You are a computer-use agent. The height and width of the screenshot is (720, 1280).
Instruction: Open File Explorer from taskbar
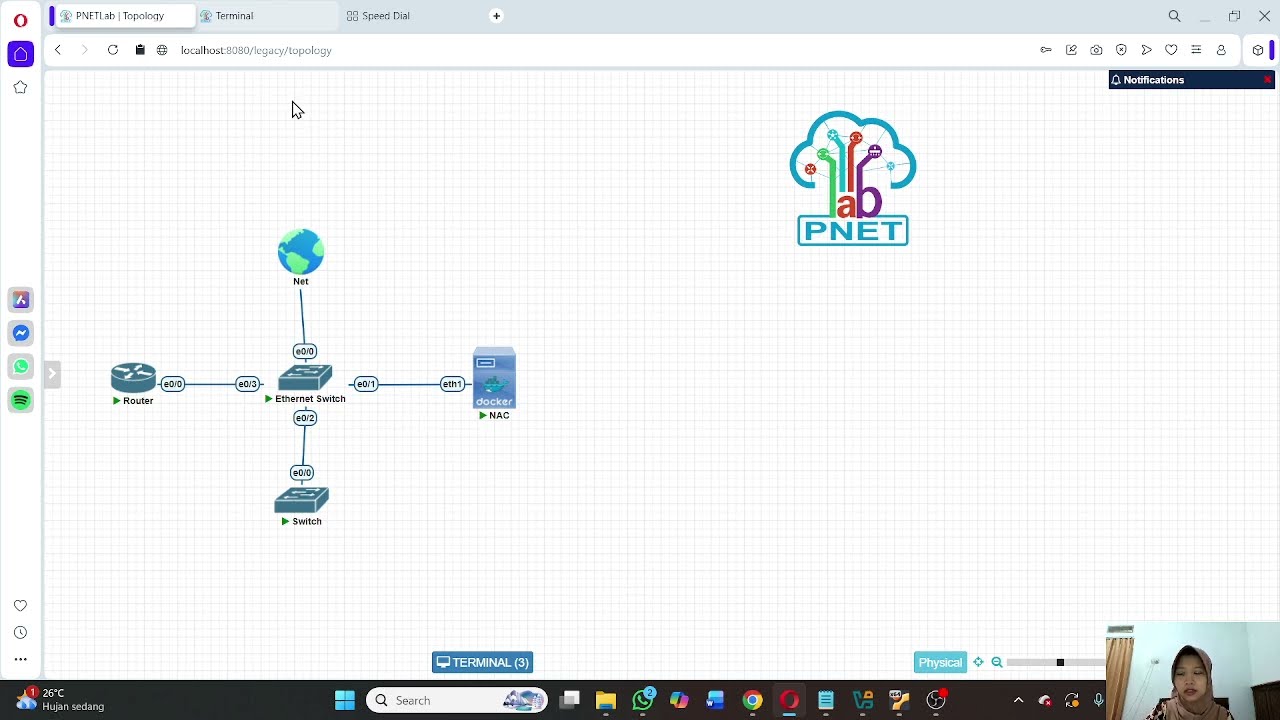pos(606,700)
